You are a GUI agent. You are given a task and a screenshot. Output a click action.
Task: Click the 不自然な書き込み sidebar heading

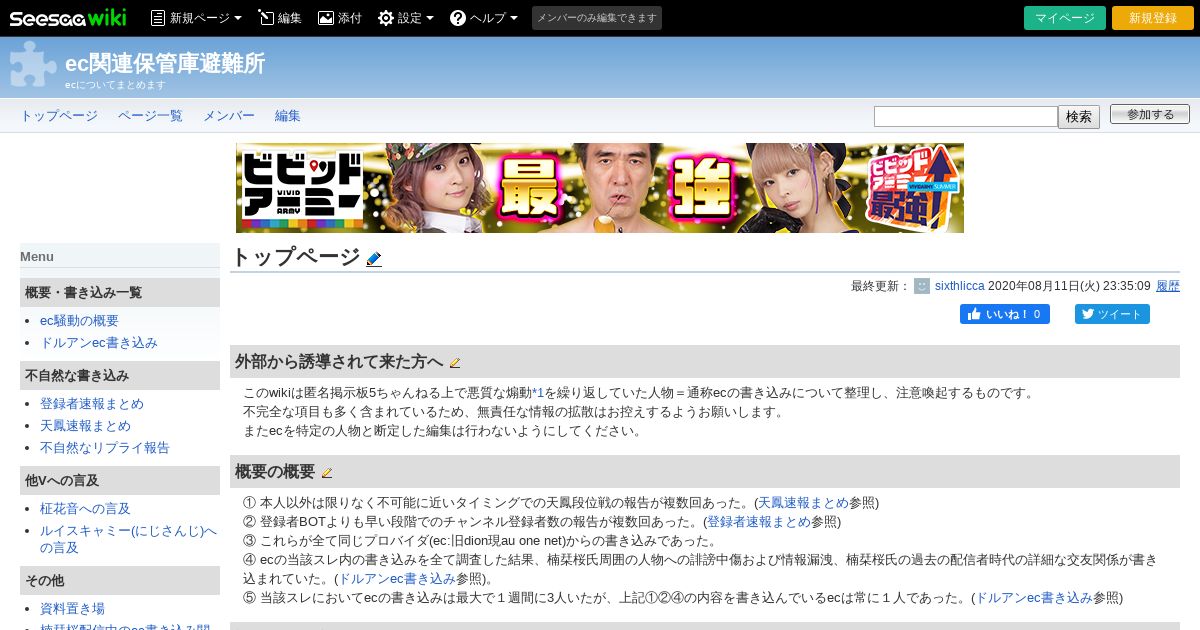pos(120,376)
